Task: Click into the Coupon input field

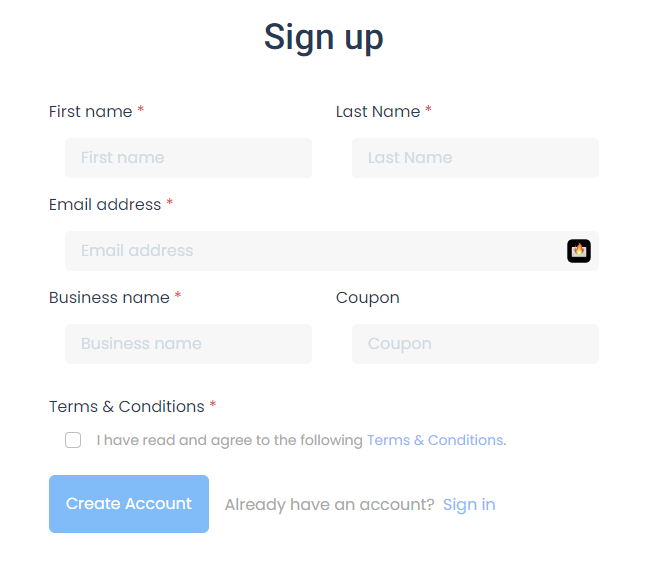Action: pos(475,344)
